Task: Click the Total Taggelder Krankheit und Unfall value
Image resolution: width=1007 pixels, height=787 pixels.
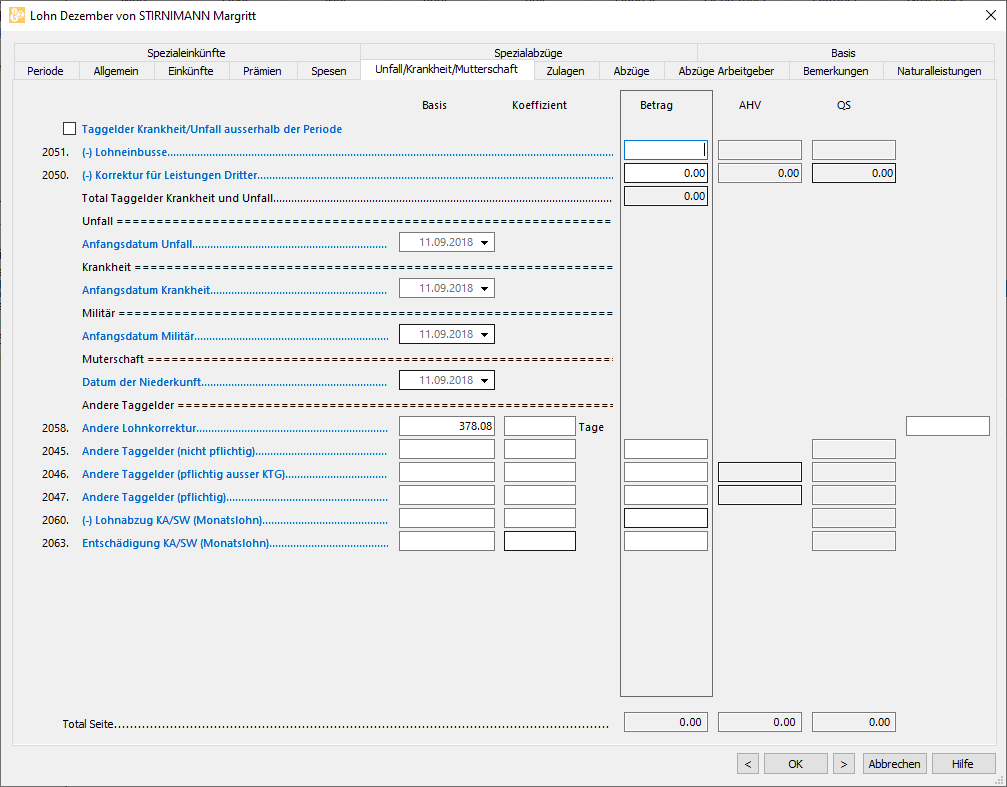Action: (665, 196)
